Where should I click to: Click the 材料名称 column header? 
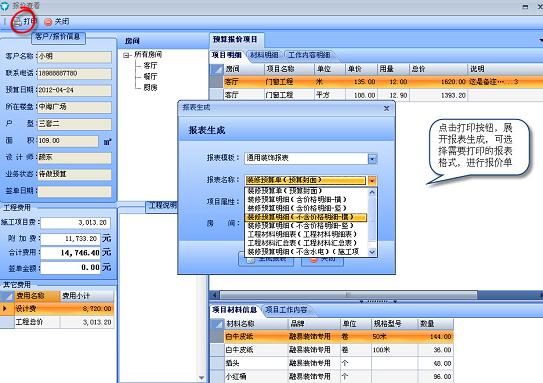256,324
